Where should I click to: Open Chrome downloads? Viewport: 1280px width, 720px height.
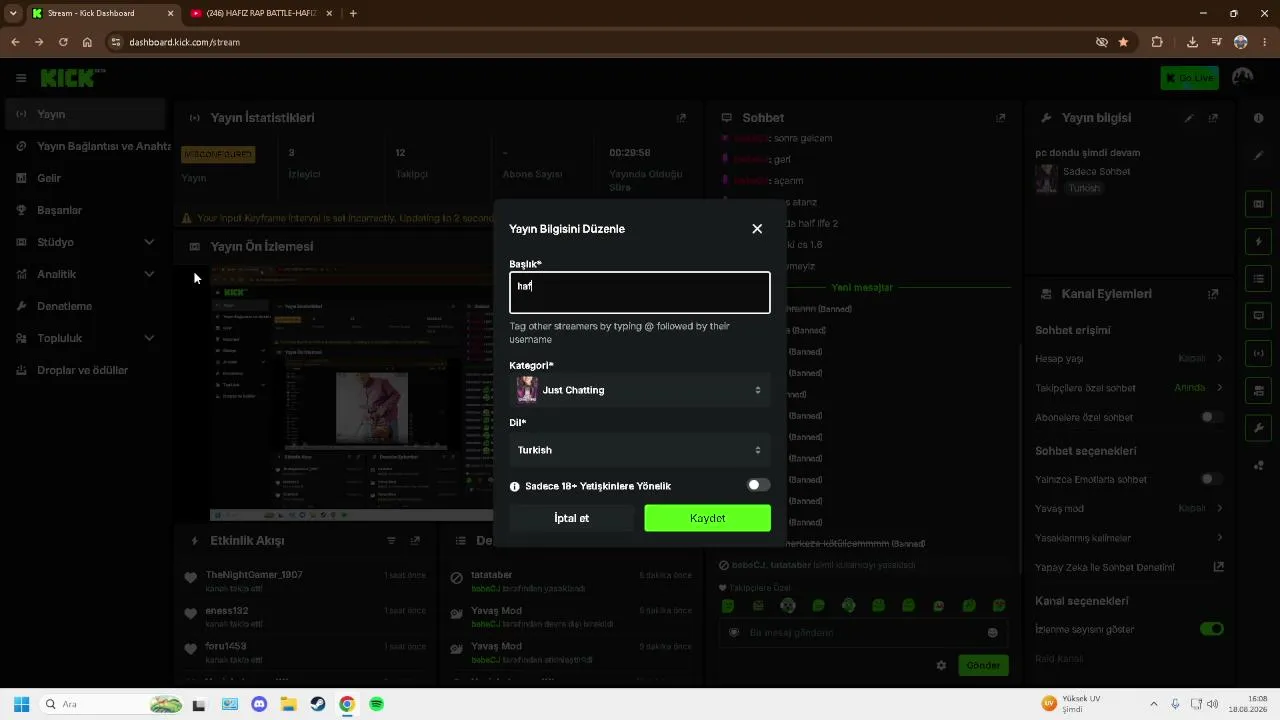[1192, 42]
